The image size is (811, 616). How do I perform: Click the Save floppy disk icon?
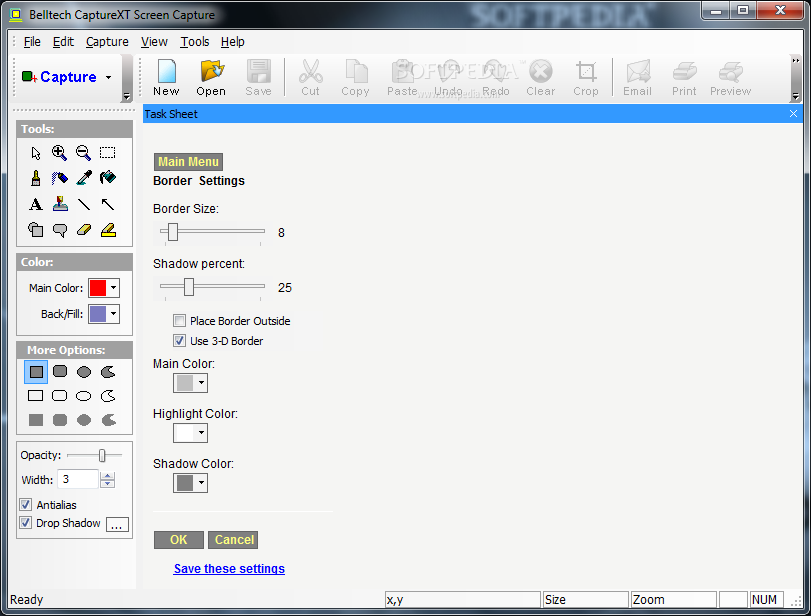[x=258, y=77]
